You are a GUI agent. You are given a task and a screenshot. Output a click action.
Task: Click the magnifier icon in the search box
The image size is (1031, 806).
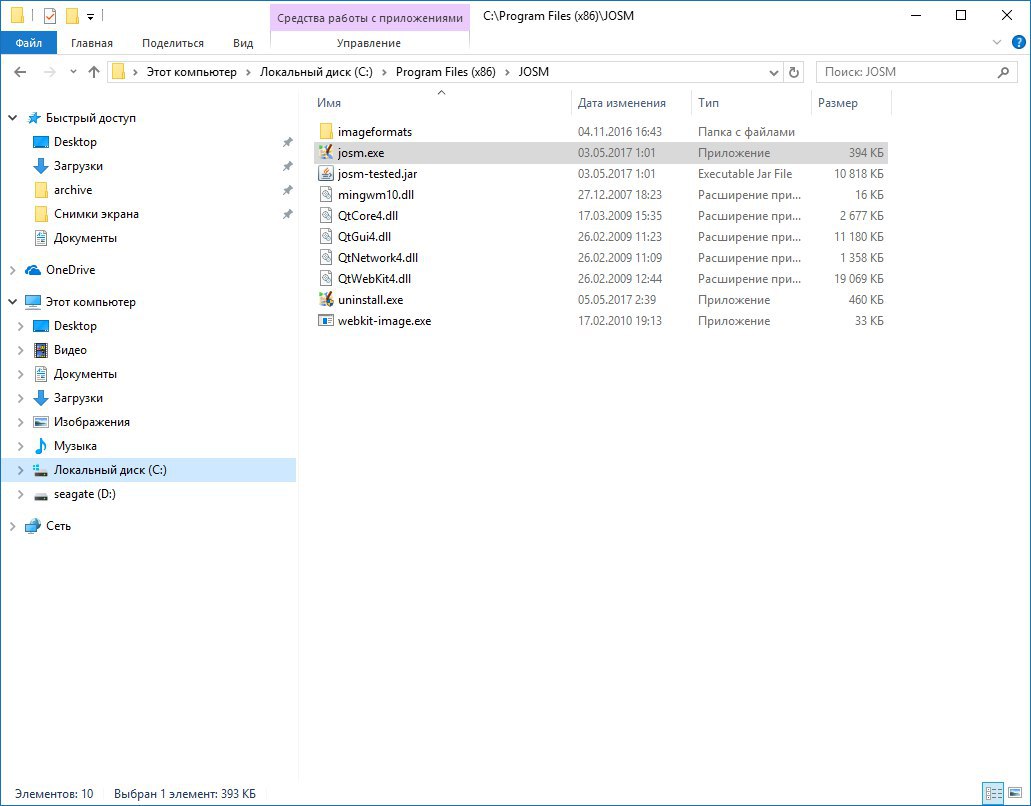point(1003,72)
